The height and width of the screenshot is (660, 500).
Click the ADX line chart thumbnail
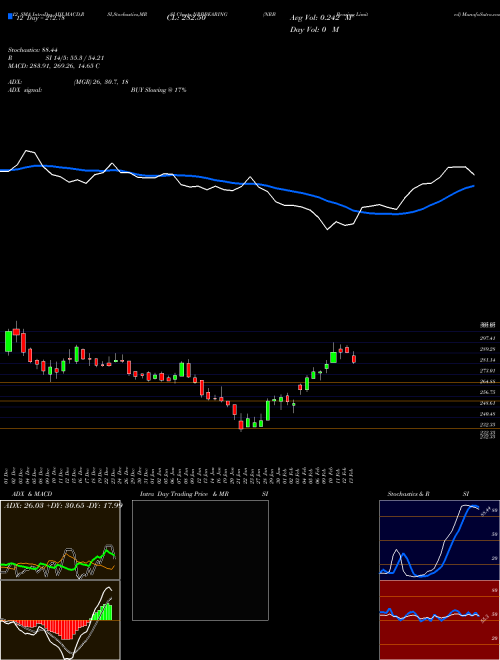(x=60, y=540)
